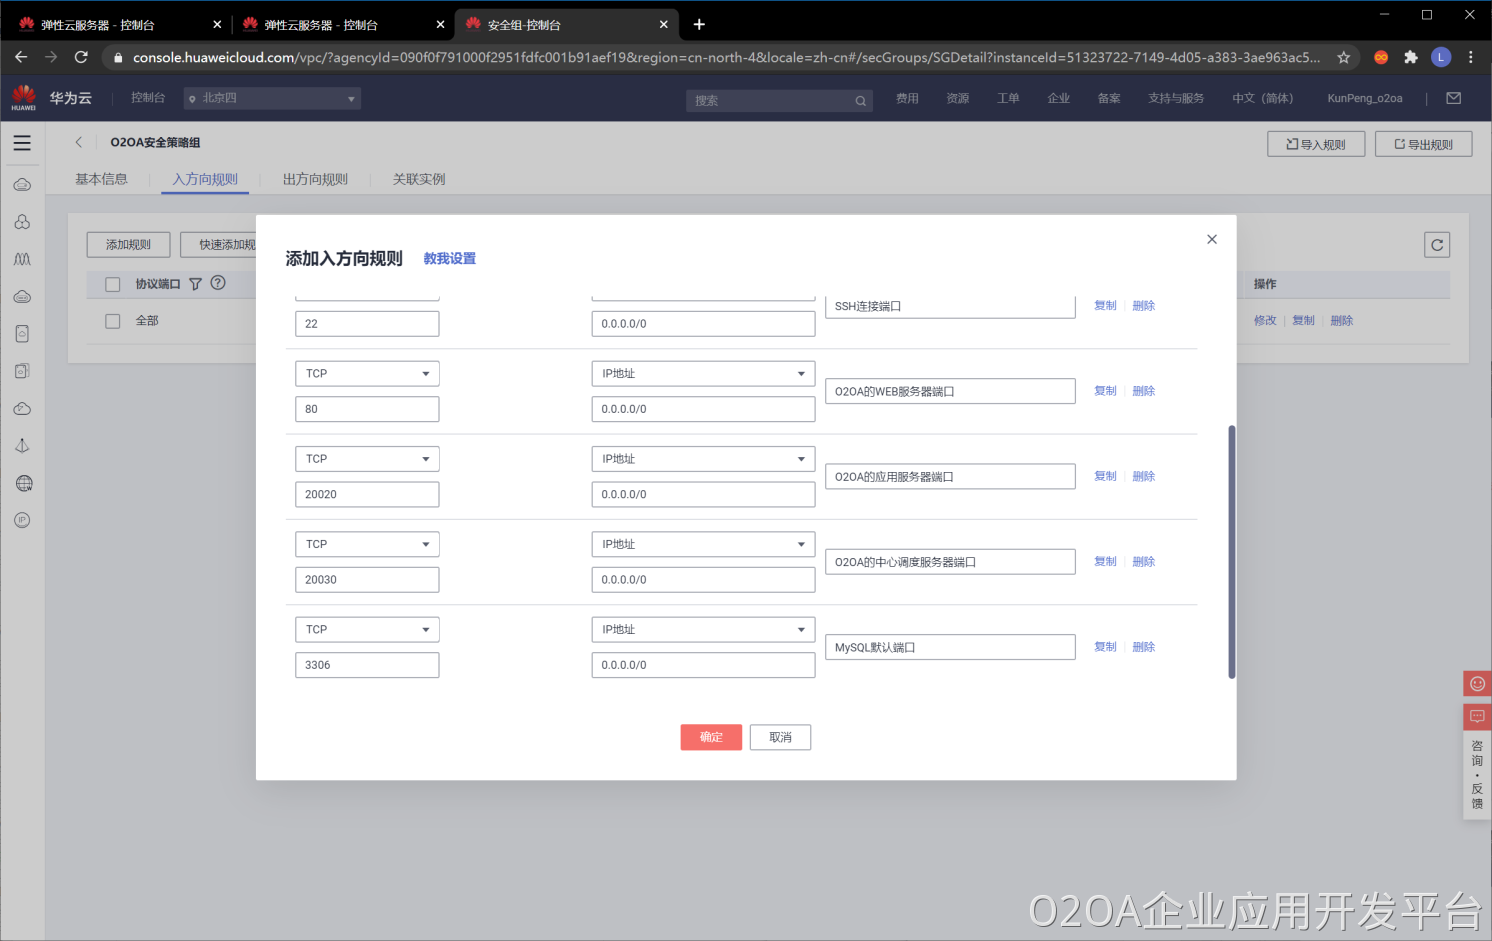Screen dimensions: 1492x941
Task: Click the filter funnel icon by 协议端口
Action: click(196, 284)
